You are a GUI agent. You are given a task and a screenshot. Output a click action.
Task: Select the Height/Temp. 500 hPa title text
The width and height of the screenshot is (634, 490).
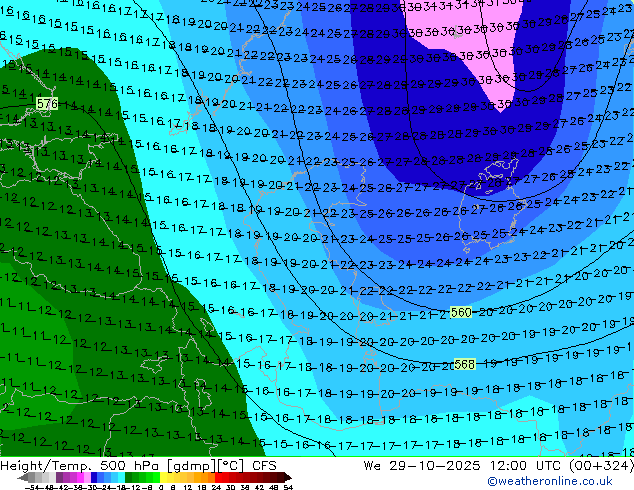click(x=81, y=466)
